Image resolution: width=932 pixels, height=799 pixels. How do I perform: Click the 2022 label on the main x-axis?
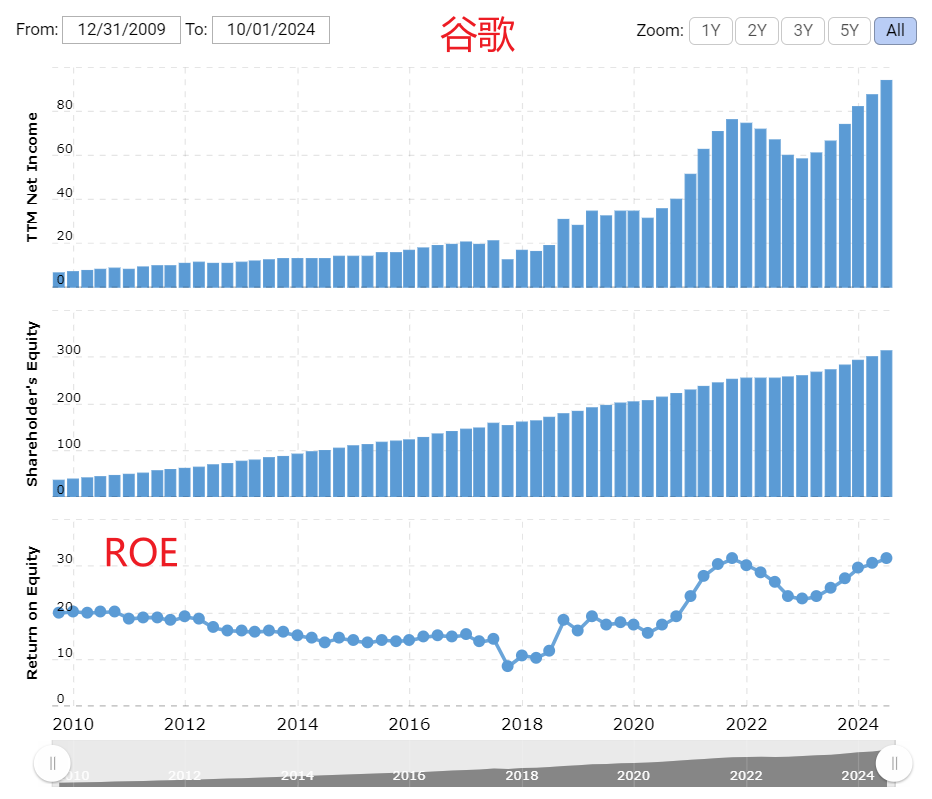pos(747,724)
